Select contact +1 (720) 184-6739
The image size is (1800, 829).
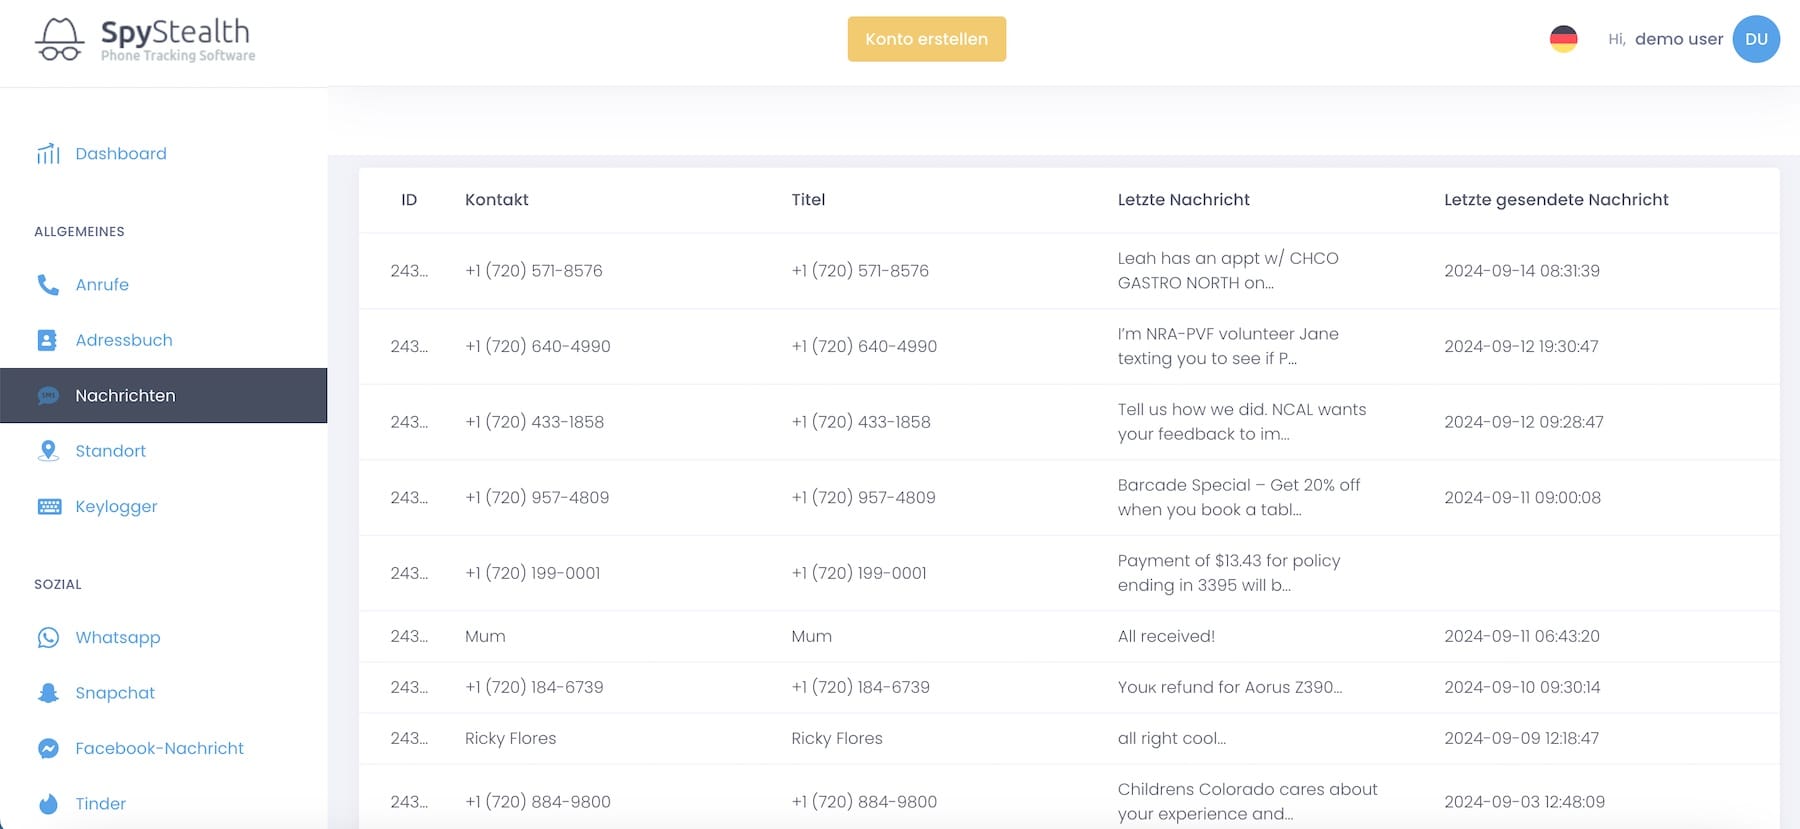point(534,687)
